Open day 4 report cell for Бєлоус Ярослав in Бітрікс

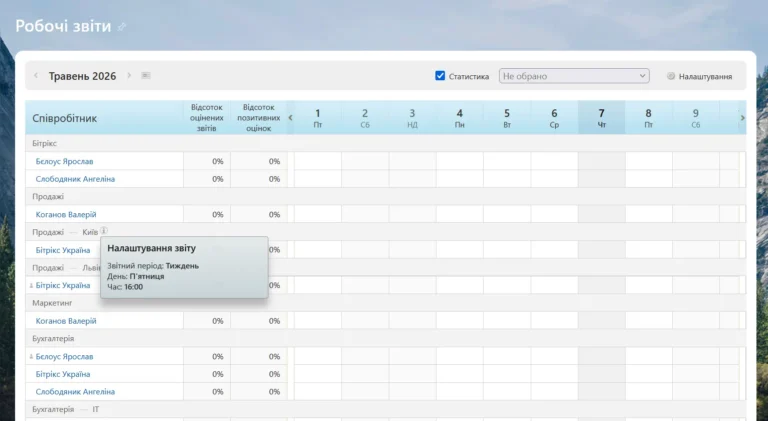[x=459, y=161]
